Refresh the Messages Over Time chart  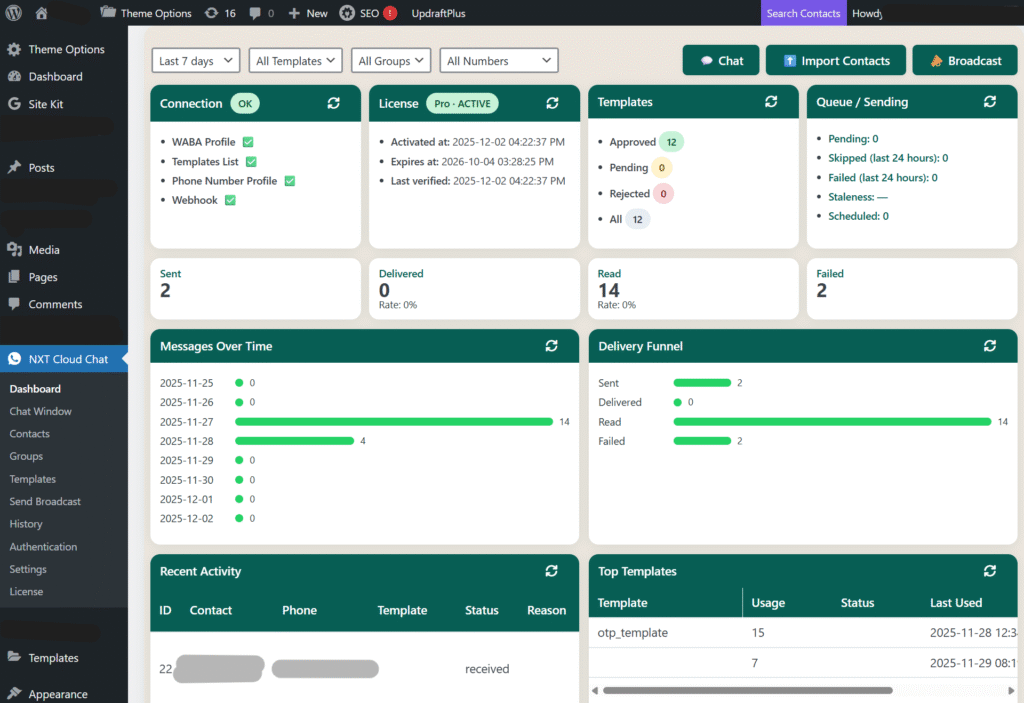coord(552,346)
